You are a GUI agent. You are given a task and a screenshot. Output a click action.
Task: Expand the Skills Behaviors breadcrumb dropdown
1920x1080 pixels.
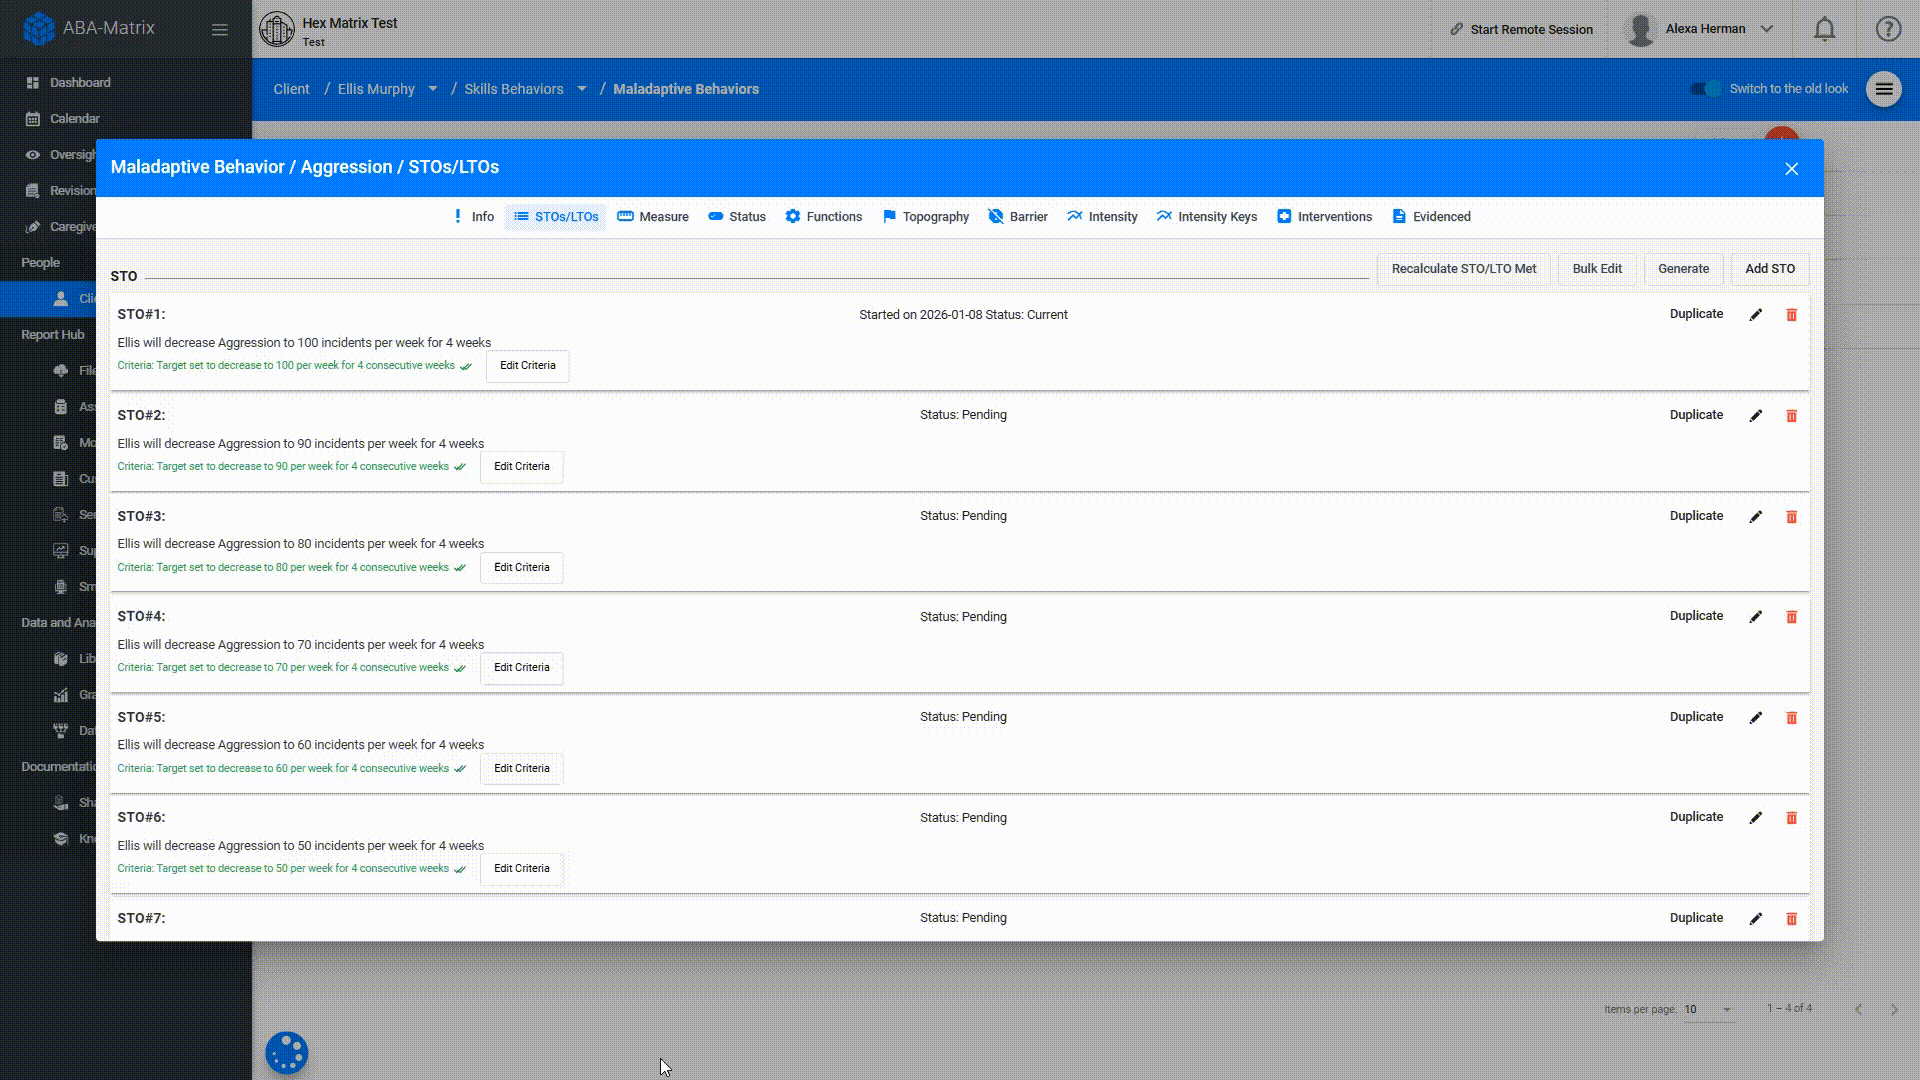click(582, 89)
